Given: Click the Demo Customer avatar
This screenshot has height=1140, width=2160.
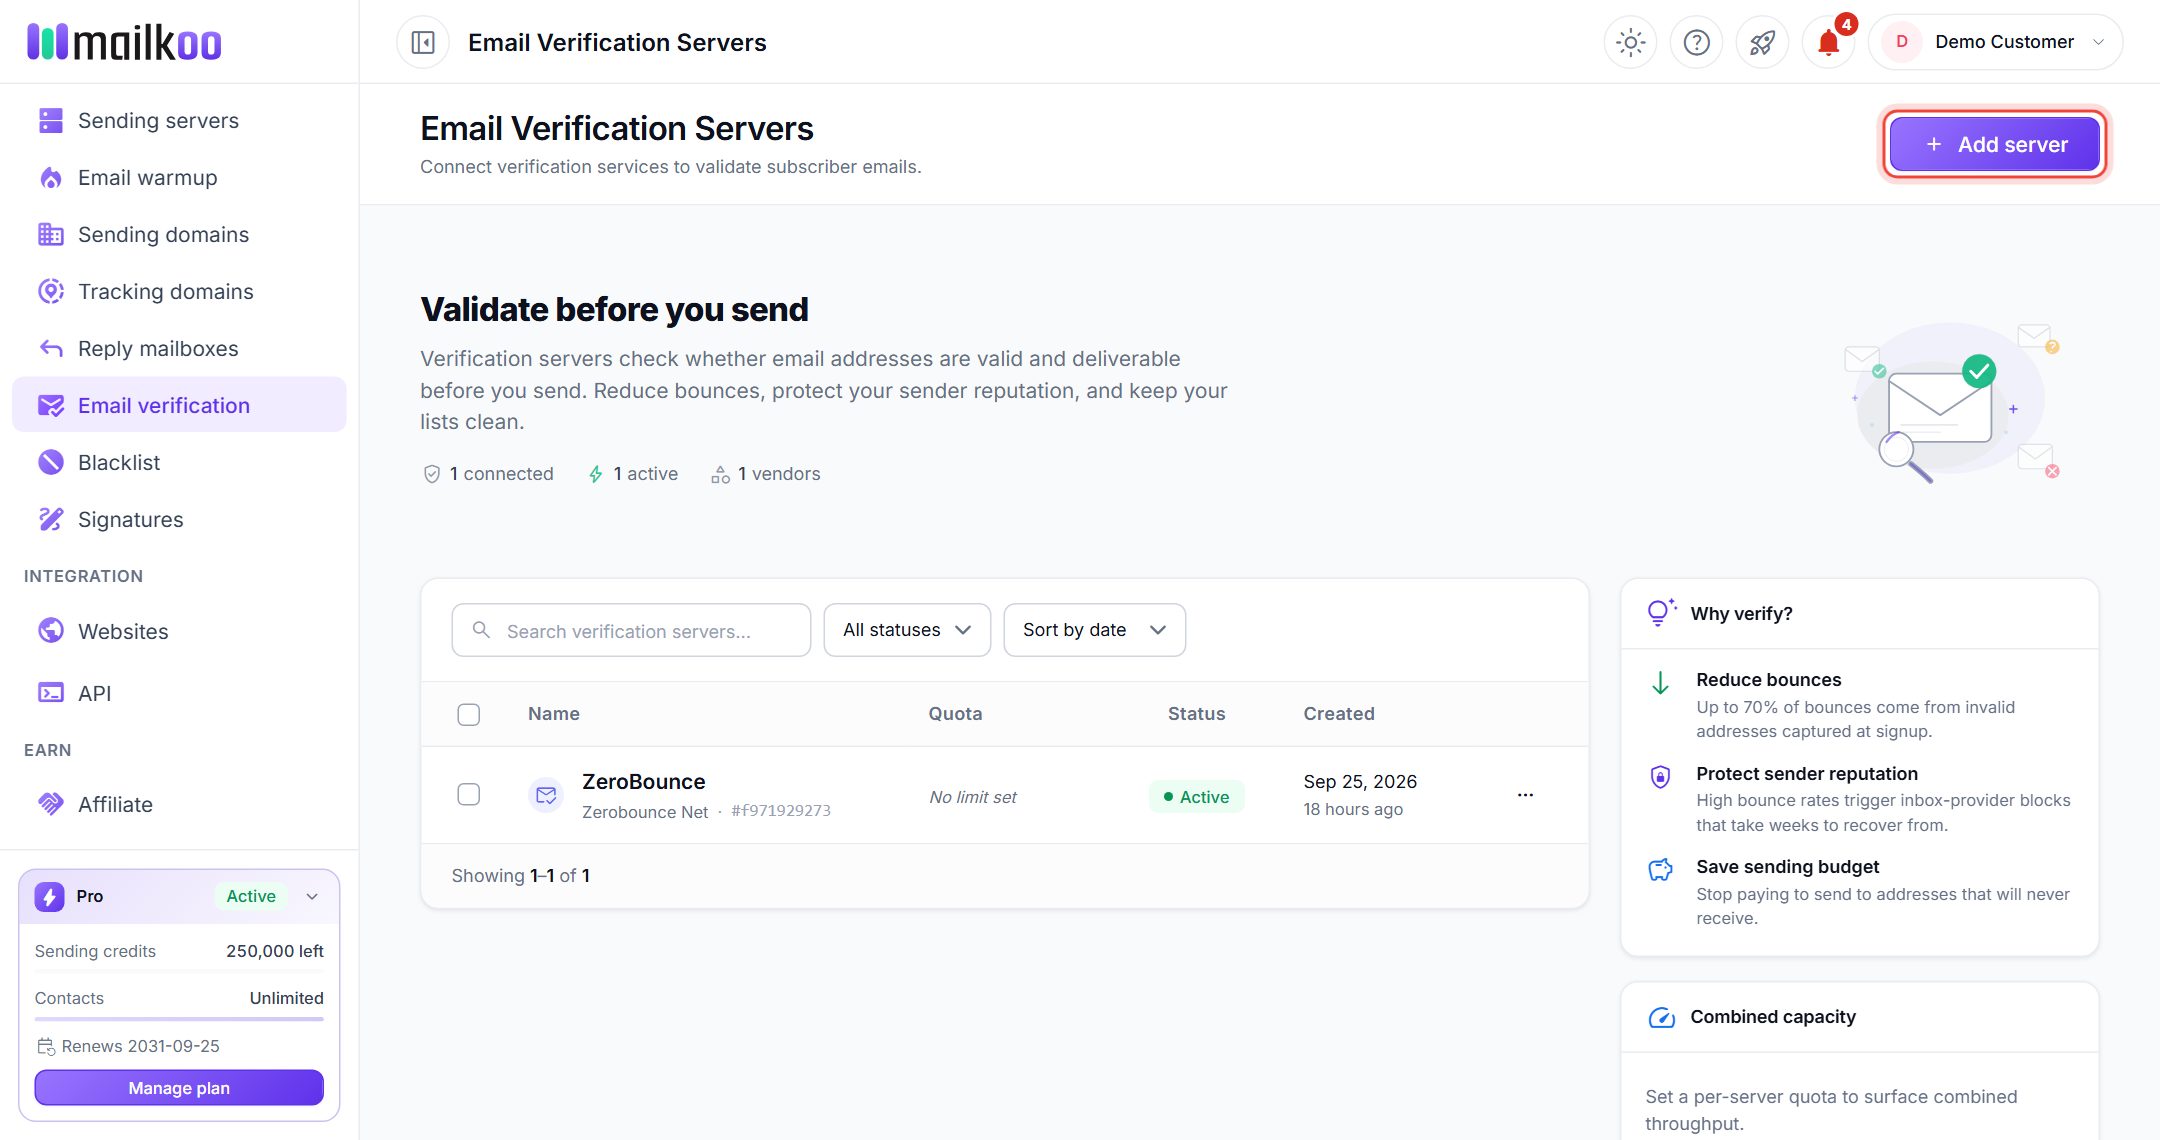Looking at the screenshot, I should [1902, 42].
